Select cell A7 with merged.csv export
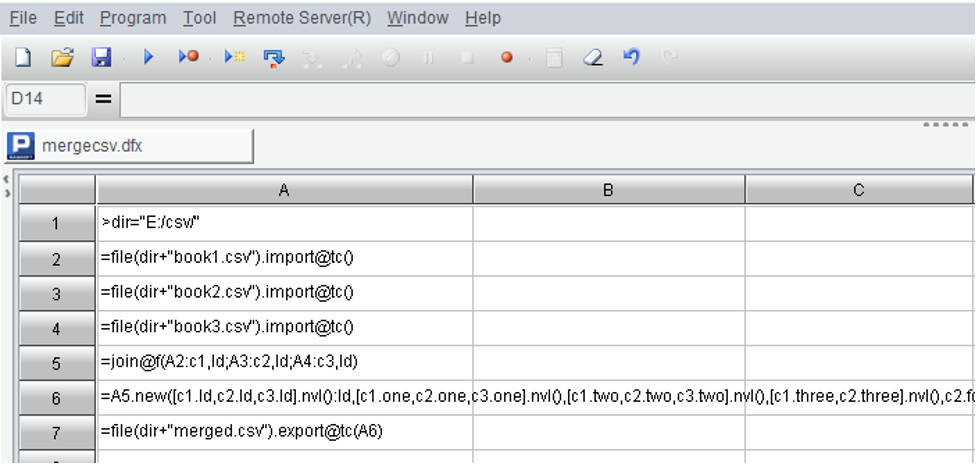This screenshot has width=977, height=464. tap(284, 431)
